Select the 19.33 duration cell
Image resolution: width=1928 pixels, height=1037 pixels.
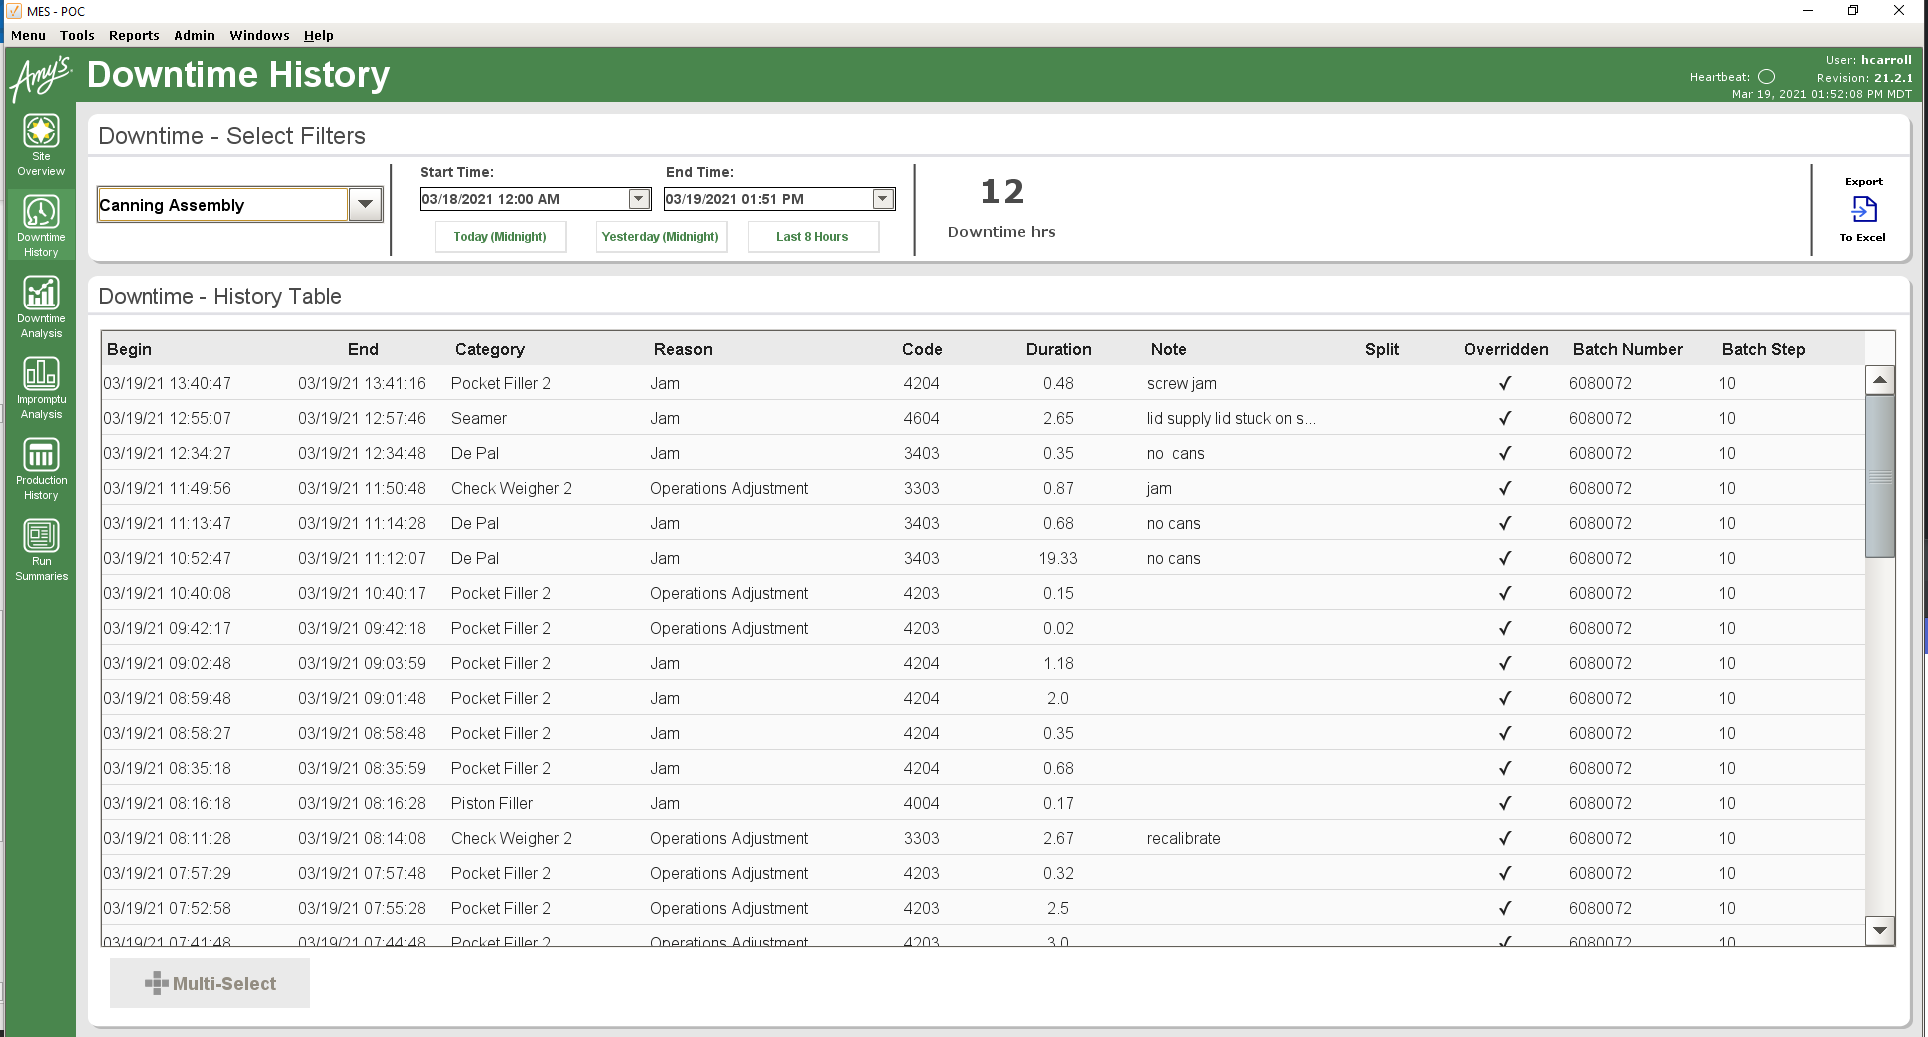(x=1058, y=558)
